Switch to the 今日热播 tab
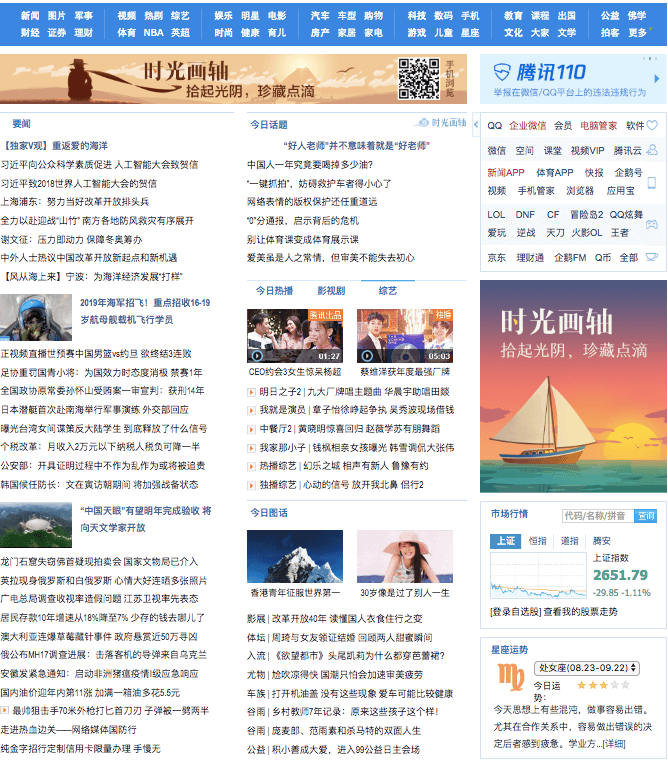Screen dimensions: 668x764 pos(274,291)
